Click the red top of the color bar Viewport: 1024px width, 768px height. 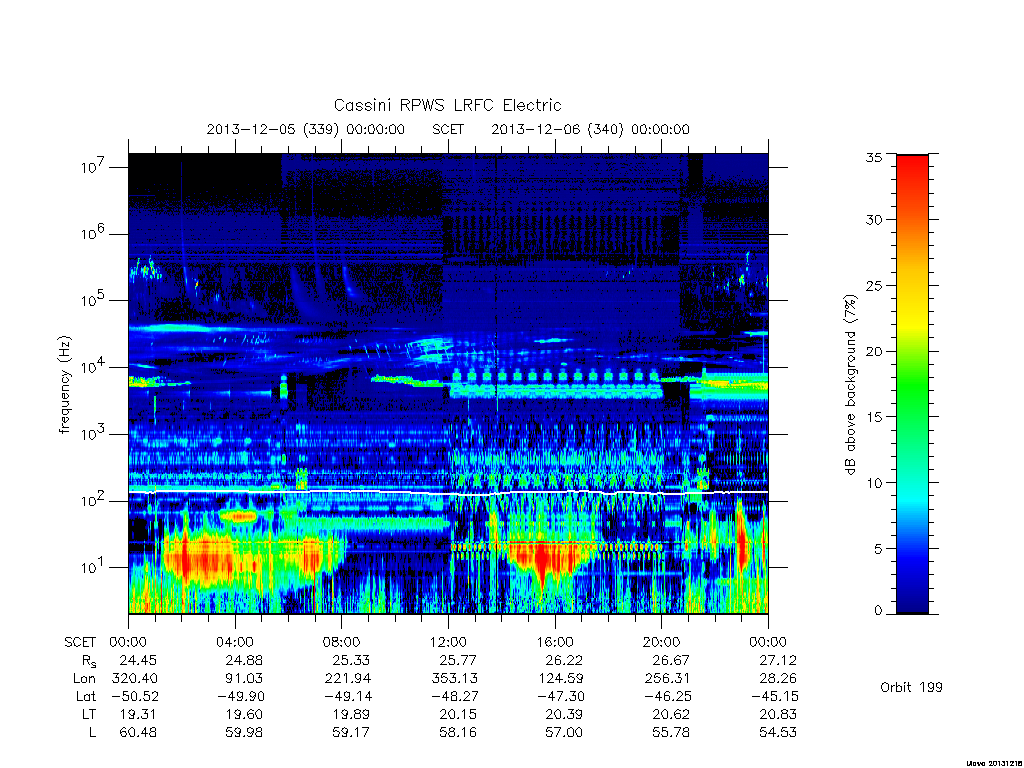[912, 170]
